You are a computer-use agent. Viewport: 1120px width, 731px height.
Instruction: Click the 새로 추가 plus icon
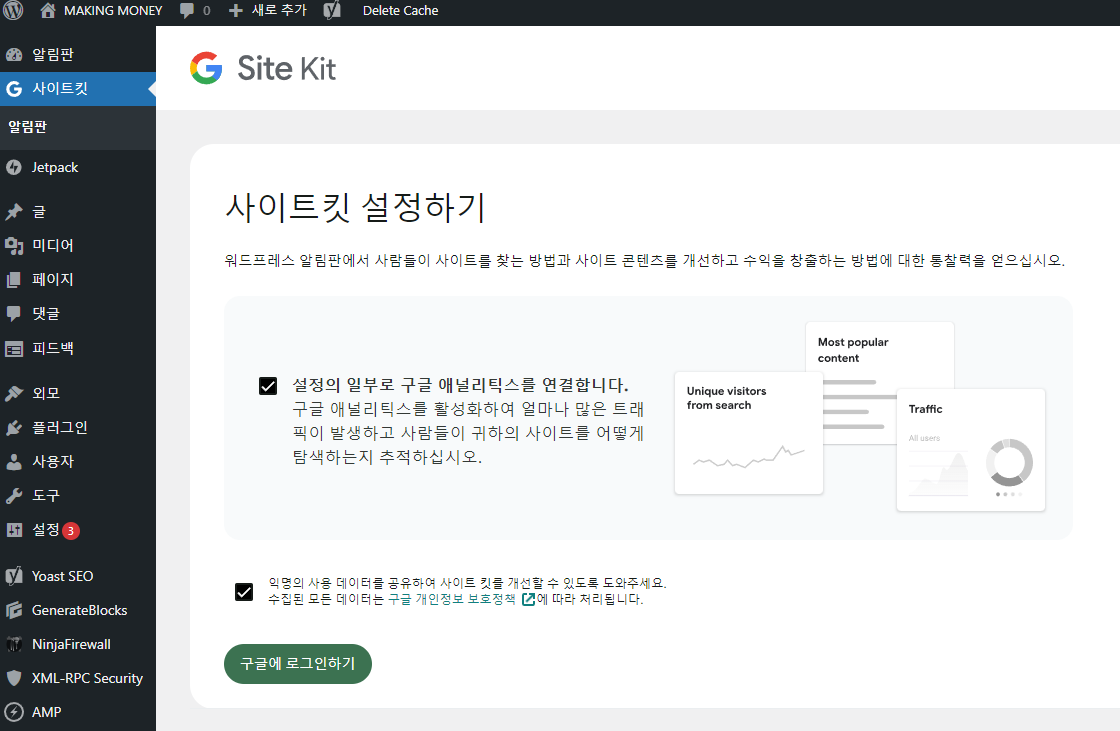click(234, 11)
